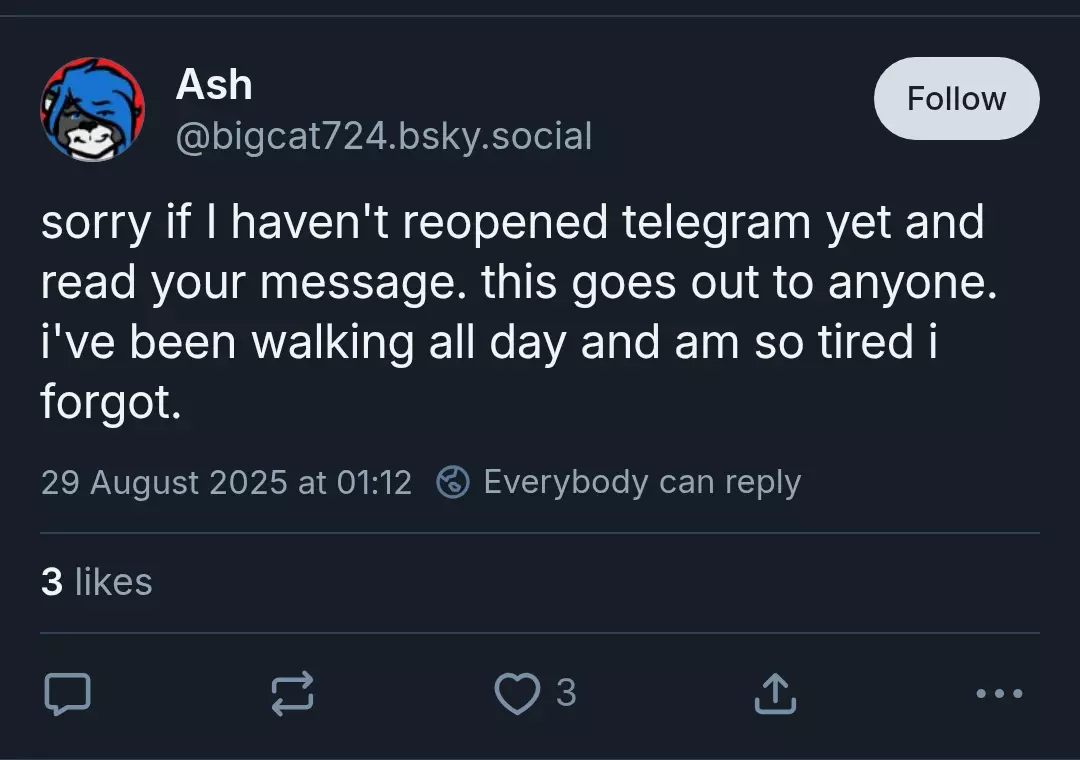Like the post with the heart icon
The image size is (1080, 760).
click(517, 693)
